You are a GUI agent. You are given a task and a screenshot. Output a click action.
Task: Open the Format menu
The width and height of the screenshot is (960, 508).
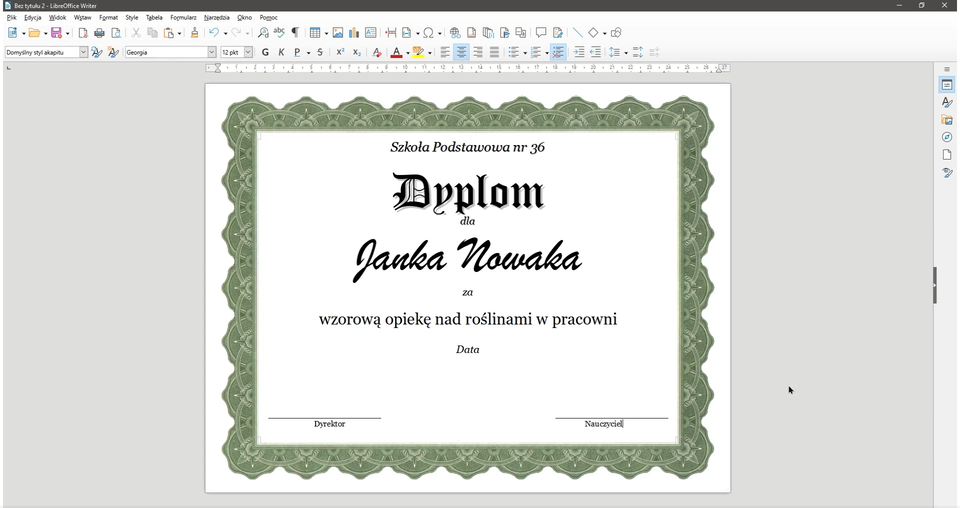pos(108,17)
